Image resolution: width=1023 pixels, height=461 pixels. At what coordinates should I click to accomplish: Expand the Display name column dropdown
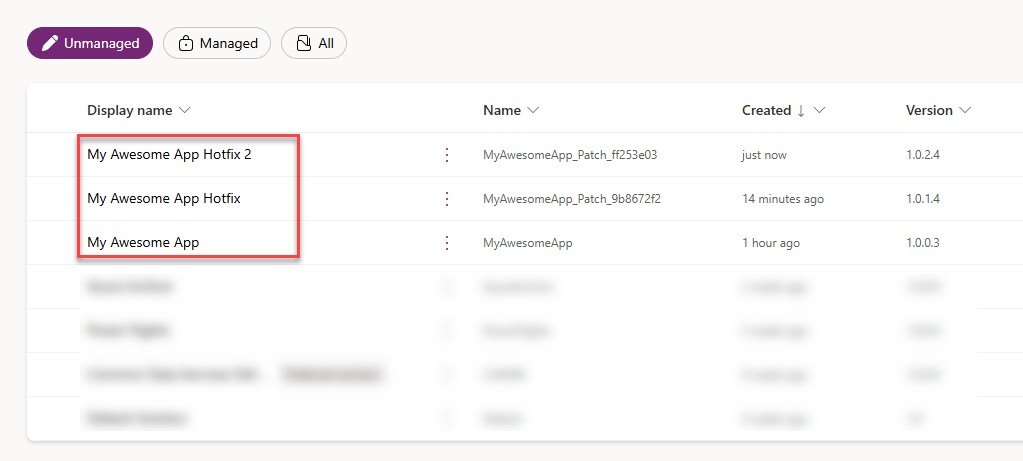(x=185, y=111)
